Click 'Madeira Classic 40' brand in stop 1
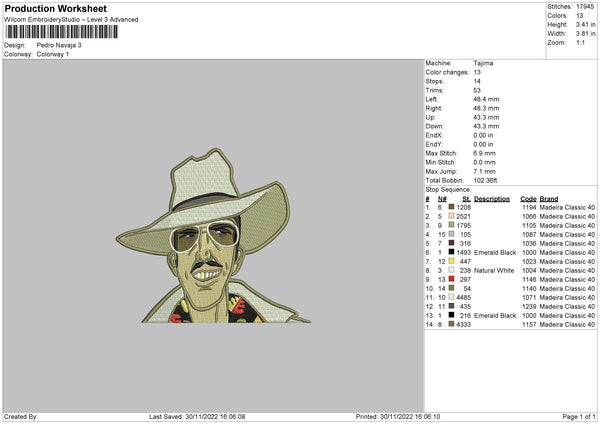This screenshot has height=424, width=600. 567,207
